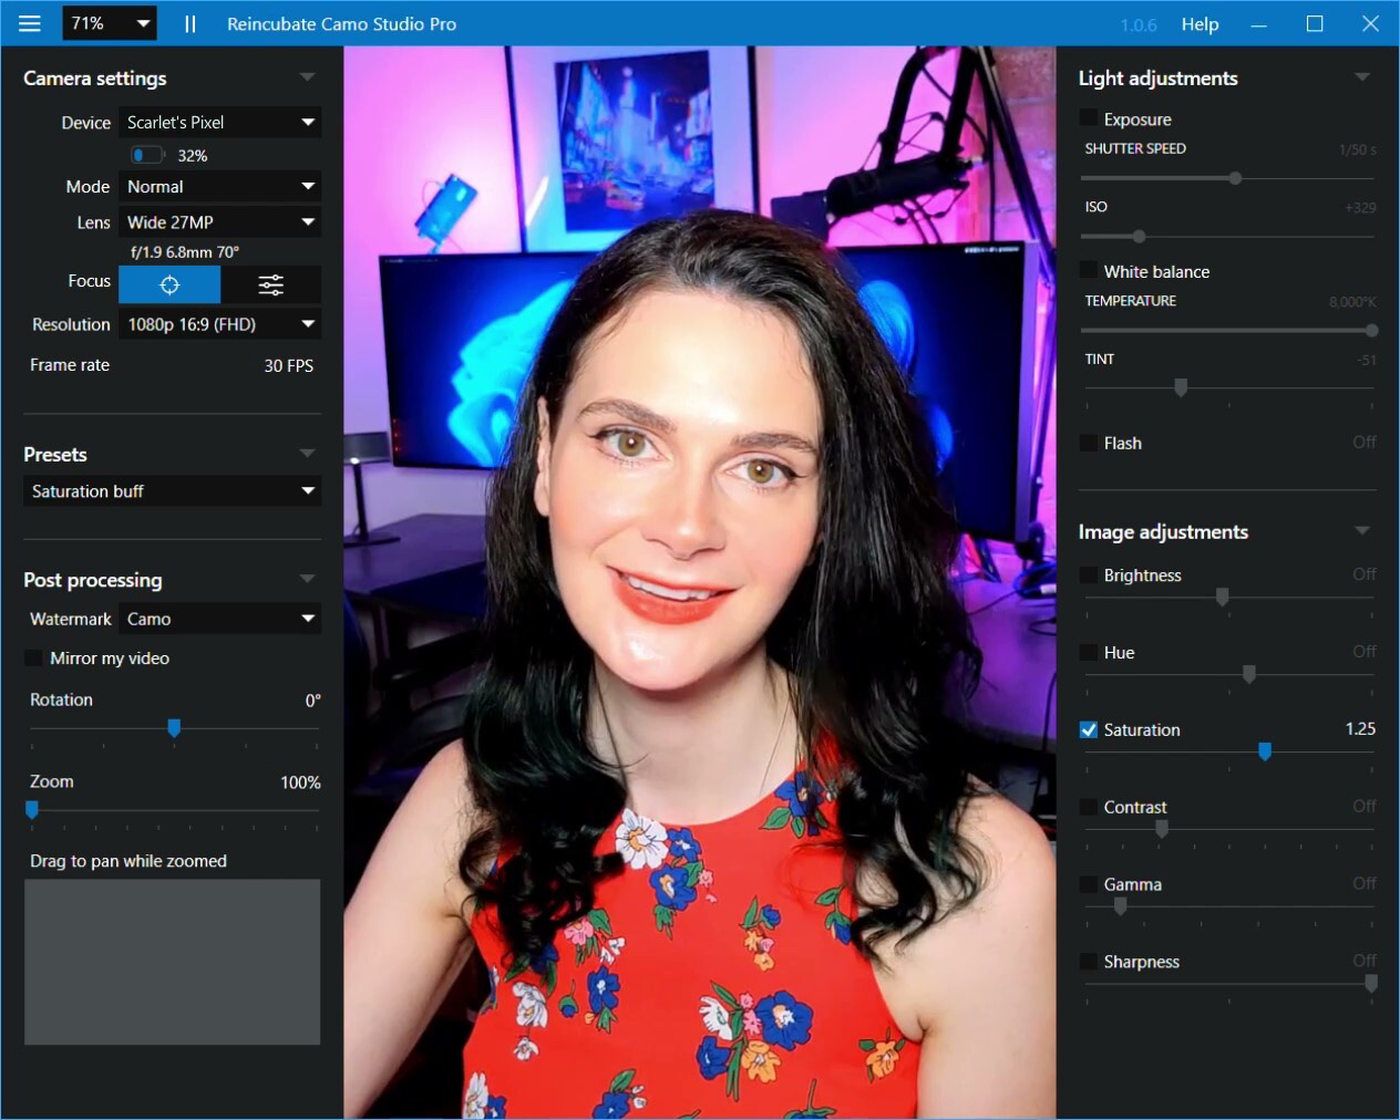1400x1120 pixels.
Task: Collapse the Image adjustments section
Action: pyautogui.click(x=1362, y=531)
